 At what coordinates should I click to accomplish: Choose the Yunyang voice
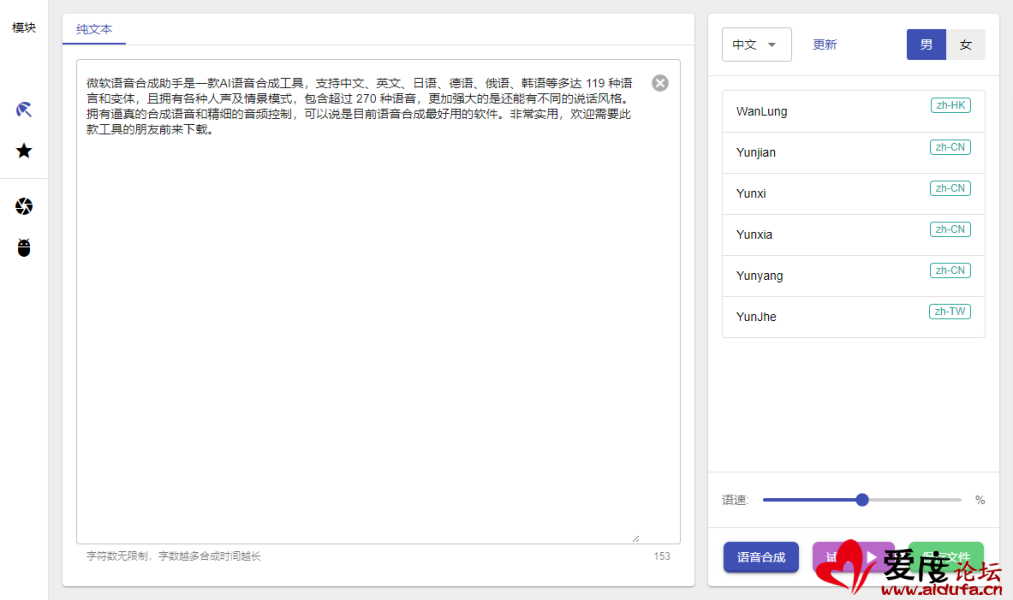[x=853, y=276]
